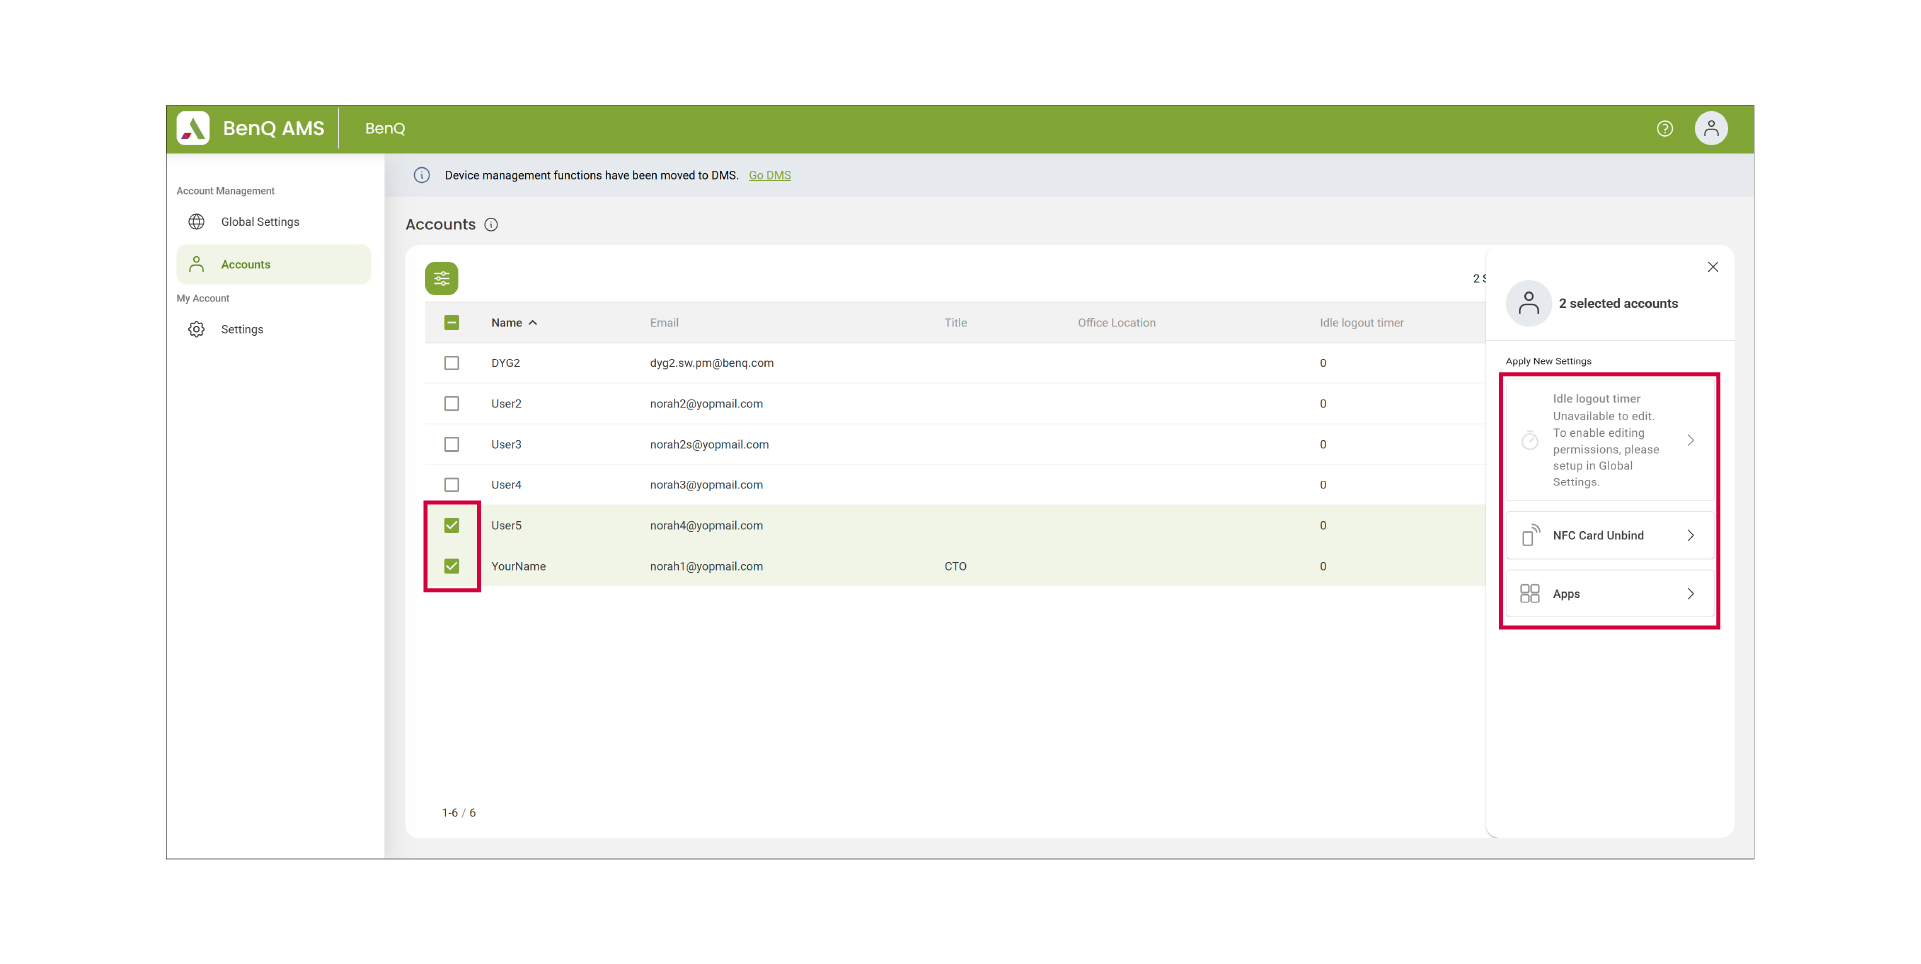Click the DYG2 account name
Image resolution: width=1921 pixels, height=964 pixels.
505,364
